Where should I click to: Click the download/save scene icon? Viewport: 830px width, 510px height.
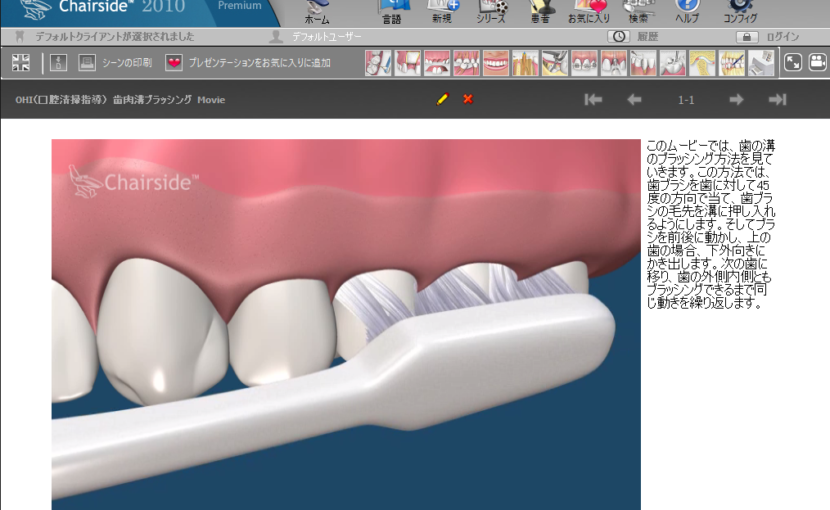click(x=58, y=62)
